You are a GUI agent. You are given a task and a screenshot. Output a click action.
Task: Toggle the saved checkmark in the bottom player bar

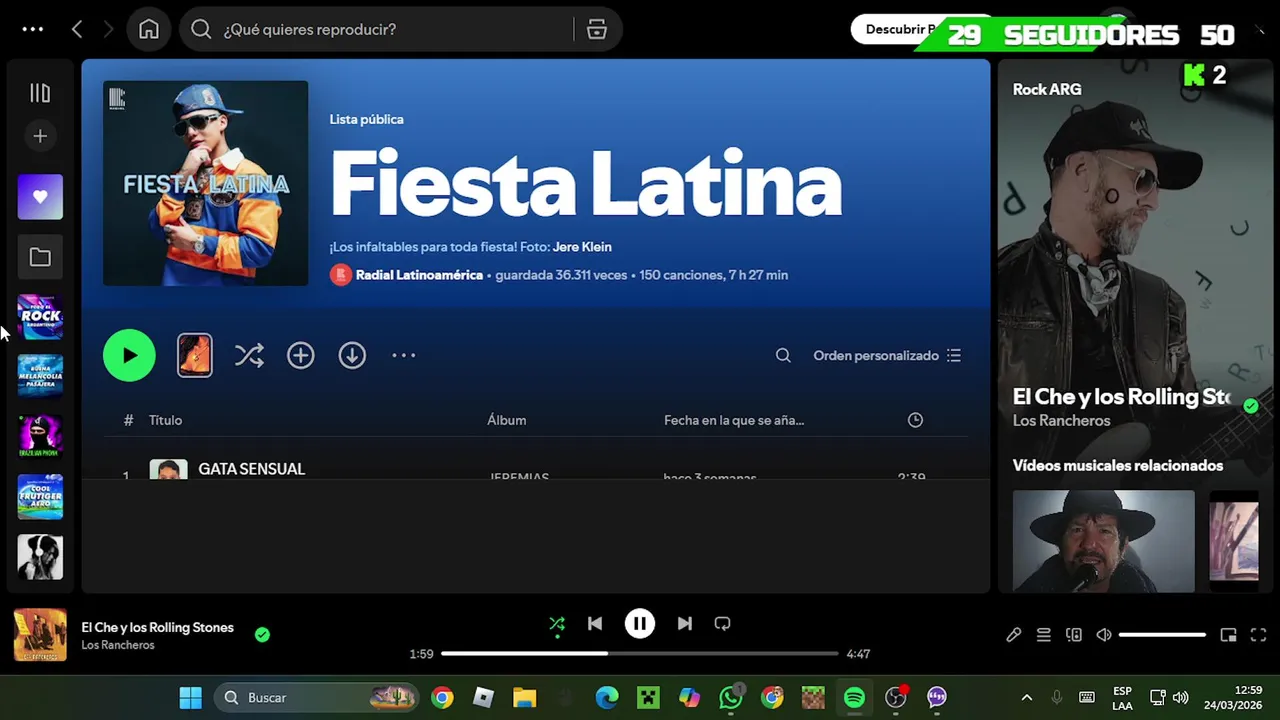pyautogui.click(x=262, y=634)
